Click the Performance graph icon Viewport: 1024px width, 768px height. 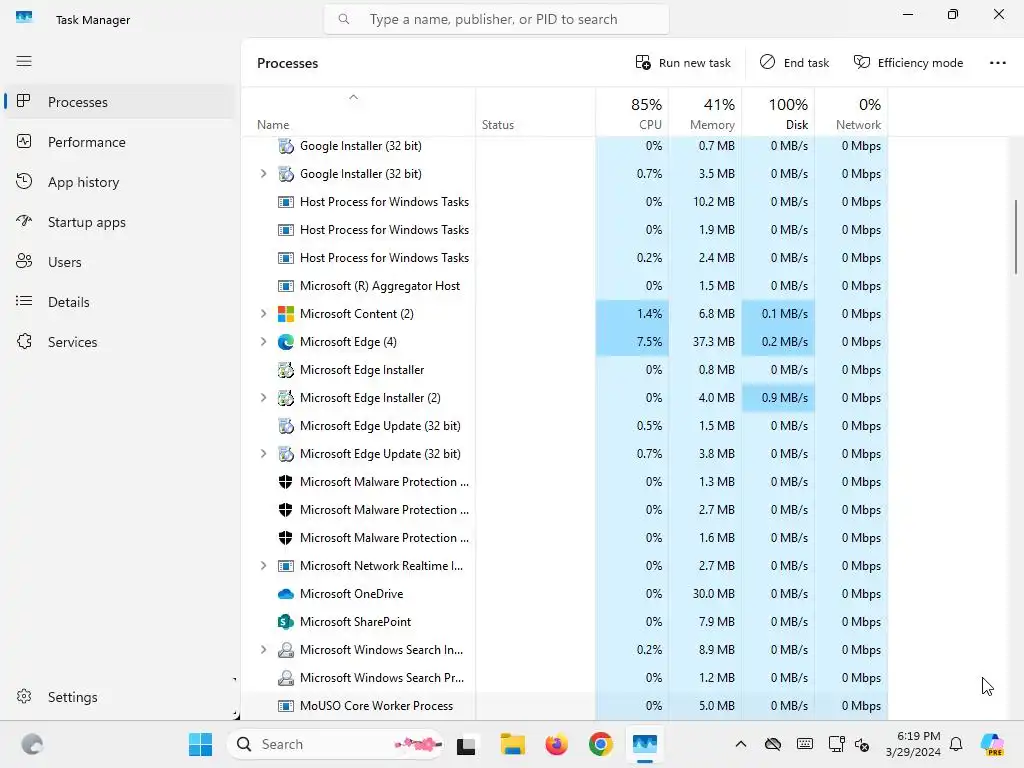24,142
